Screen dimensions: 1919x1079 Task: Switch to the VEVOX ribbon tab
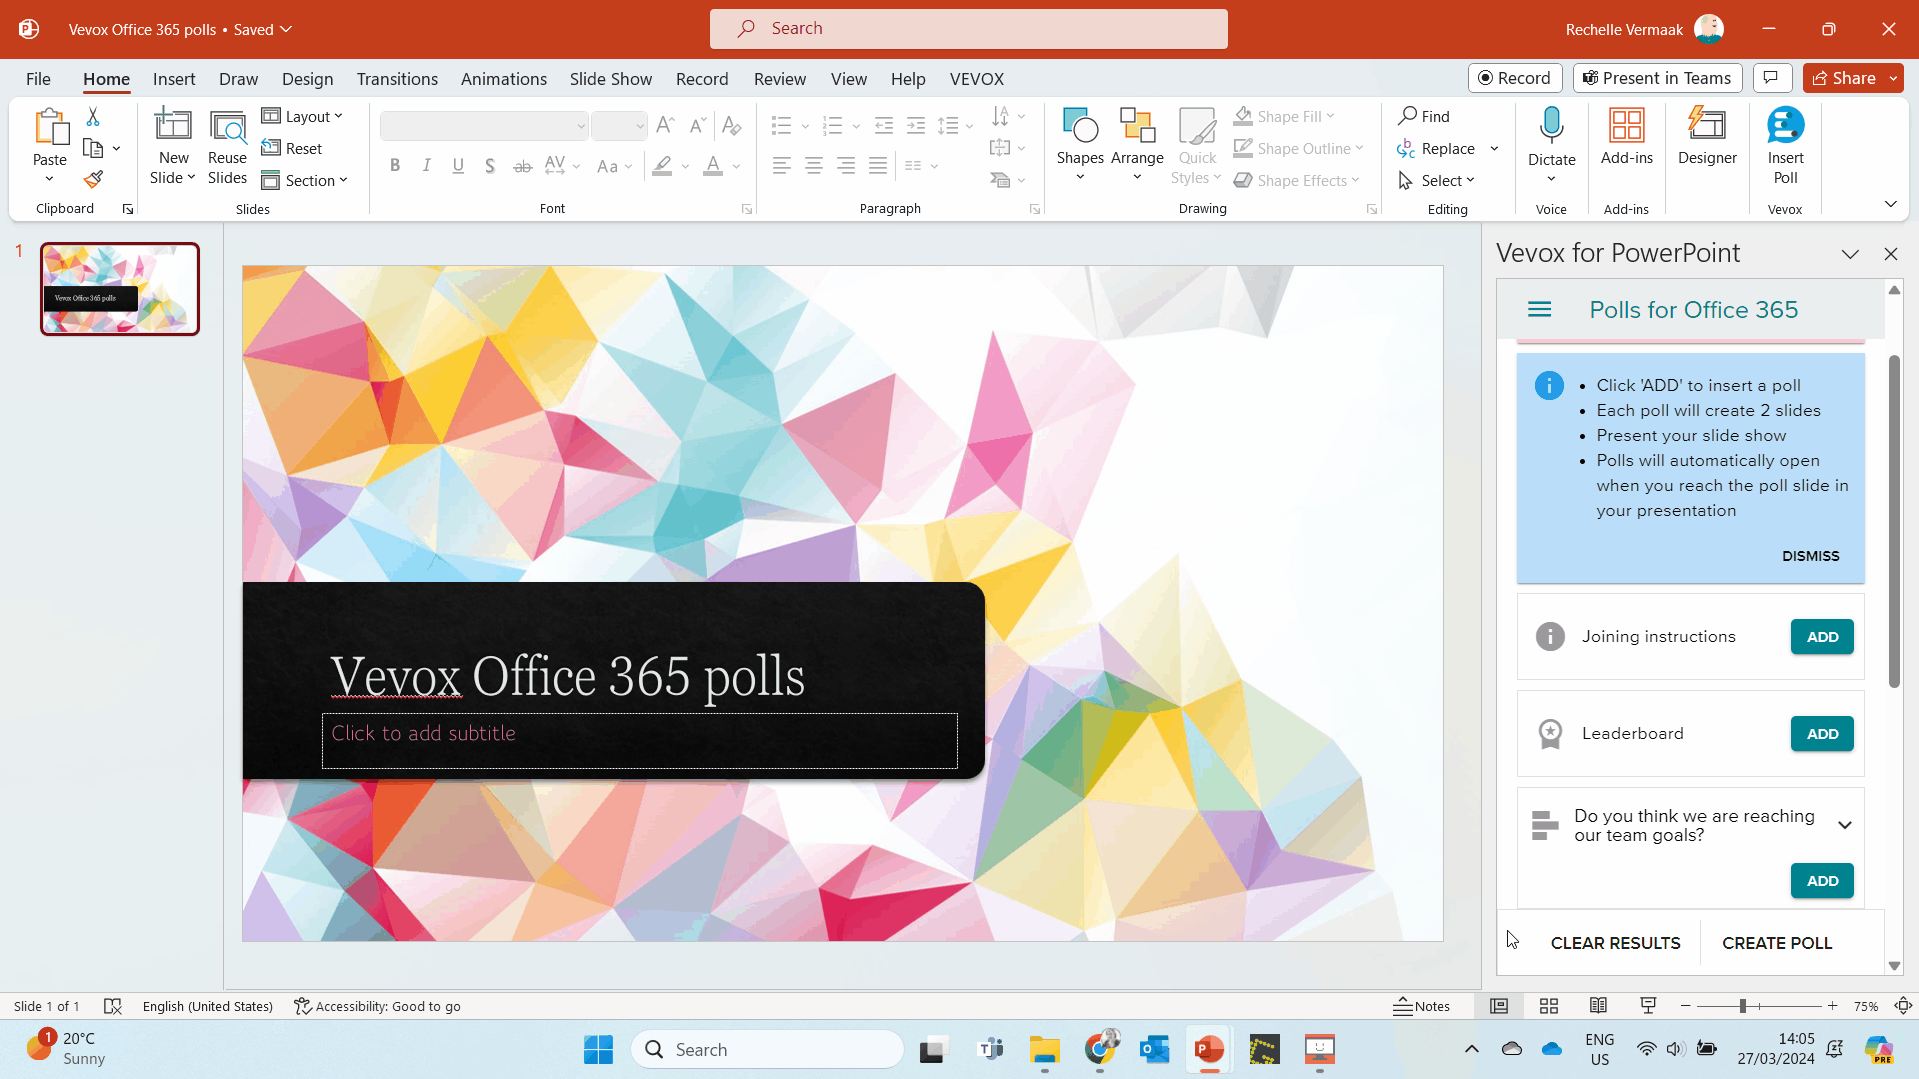(x=976, y=79)
